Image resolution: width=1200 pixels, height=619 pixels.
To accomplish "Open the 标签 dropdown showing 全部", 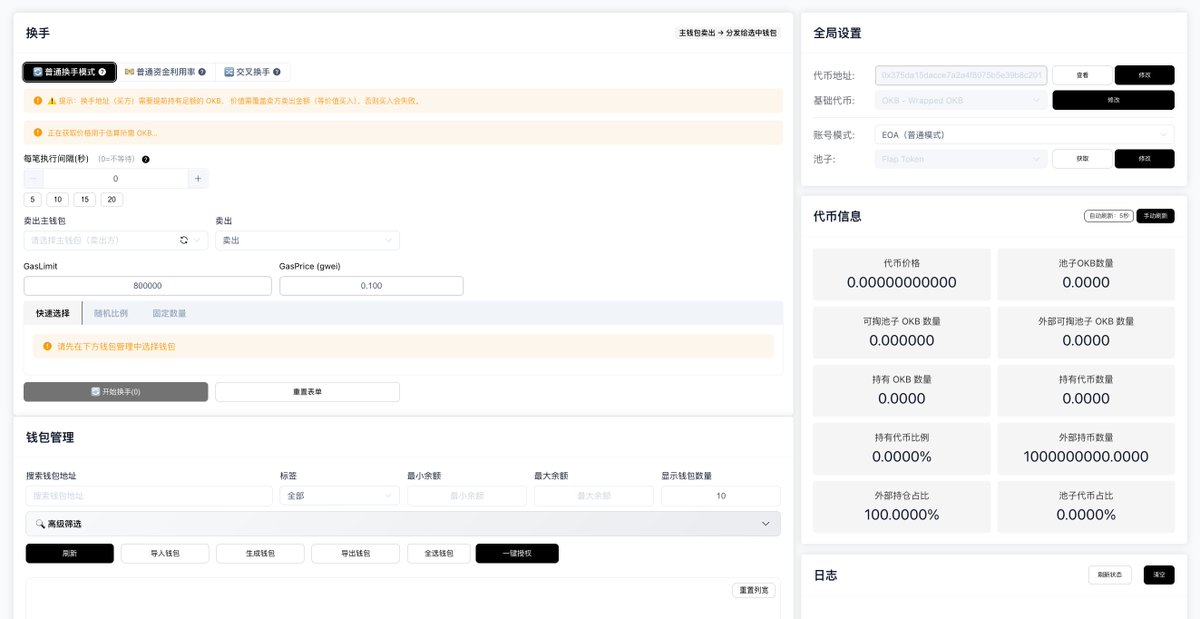I will tap(340, 496).
